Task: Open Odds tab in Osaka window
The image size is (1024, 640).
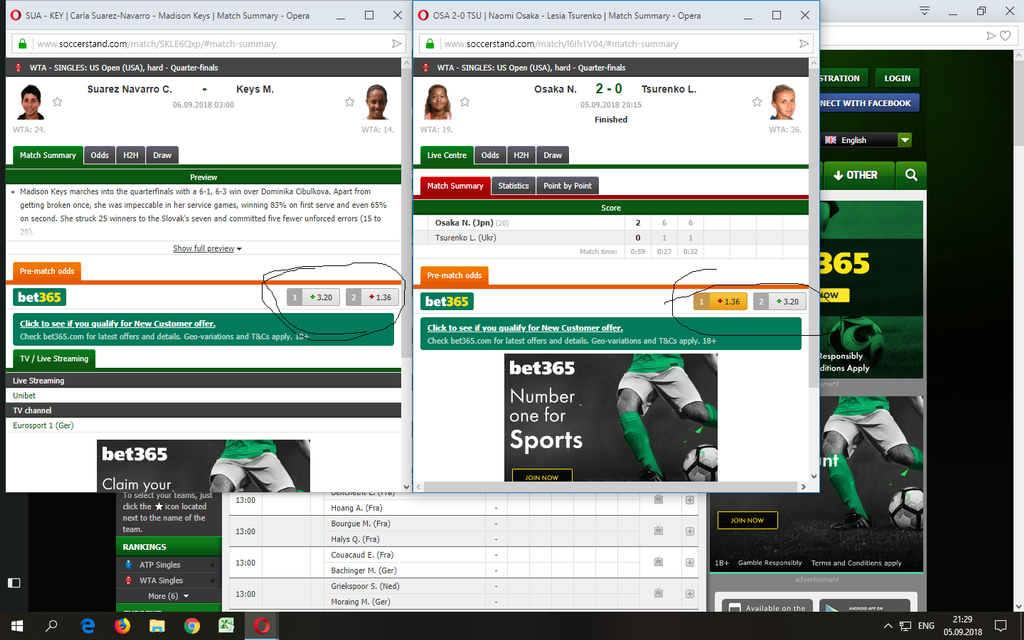Action: 490,155
